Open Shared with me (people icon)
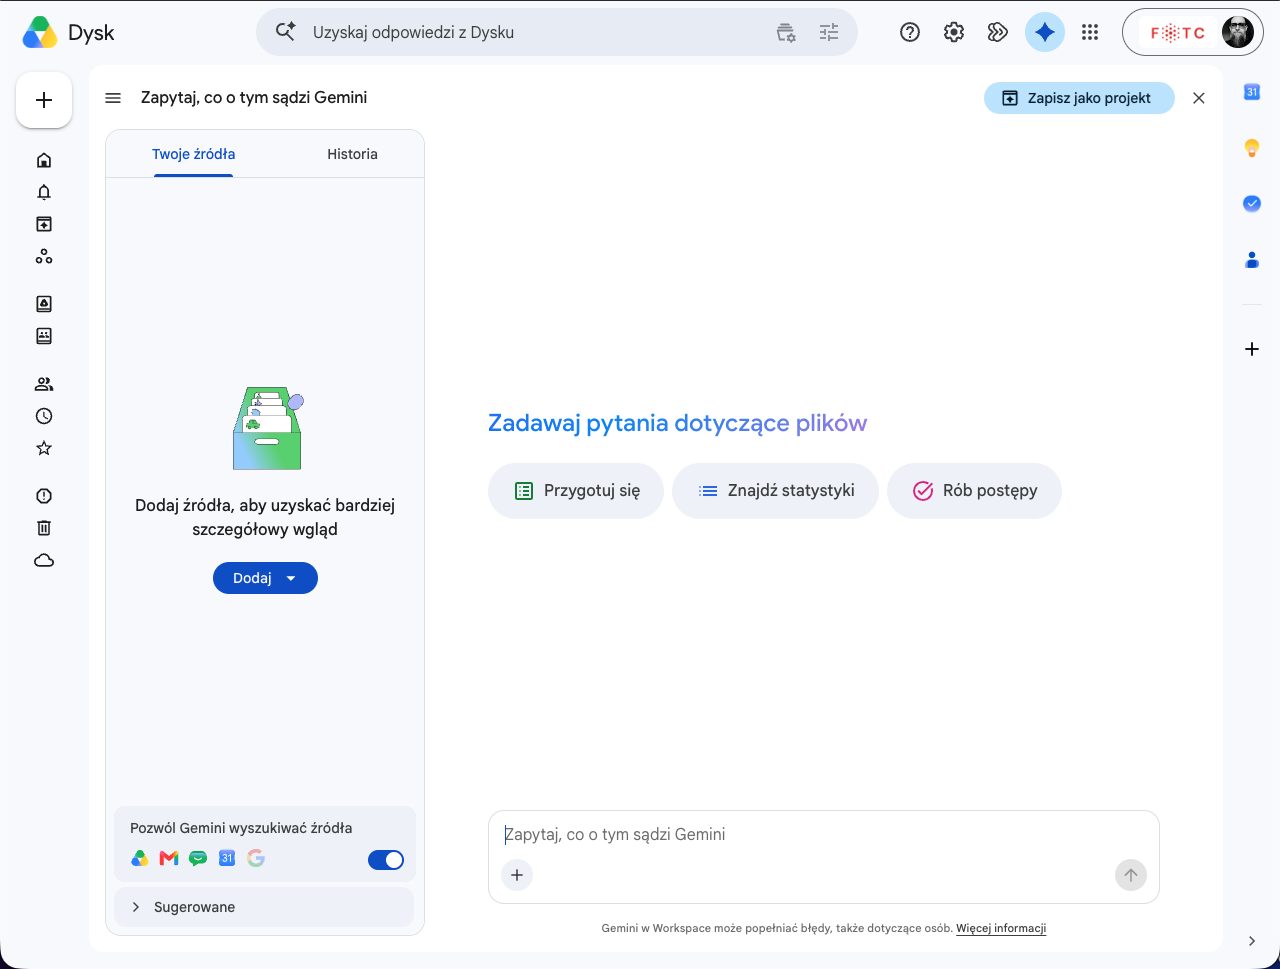This screenshot has height=969, width=1280. pos(44,384)
